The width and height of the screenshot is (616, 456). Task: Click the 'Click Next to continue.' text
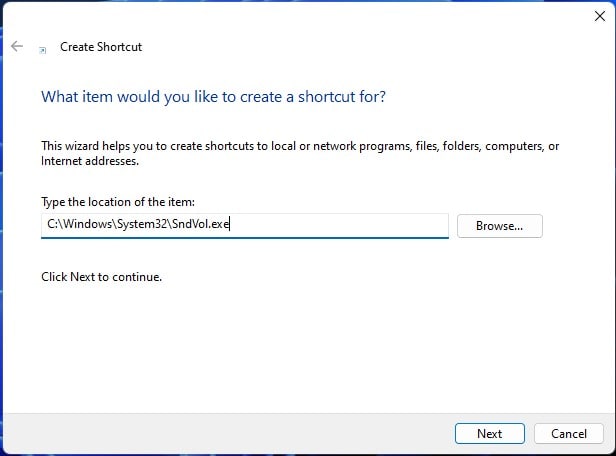[101, 277]
